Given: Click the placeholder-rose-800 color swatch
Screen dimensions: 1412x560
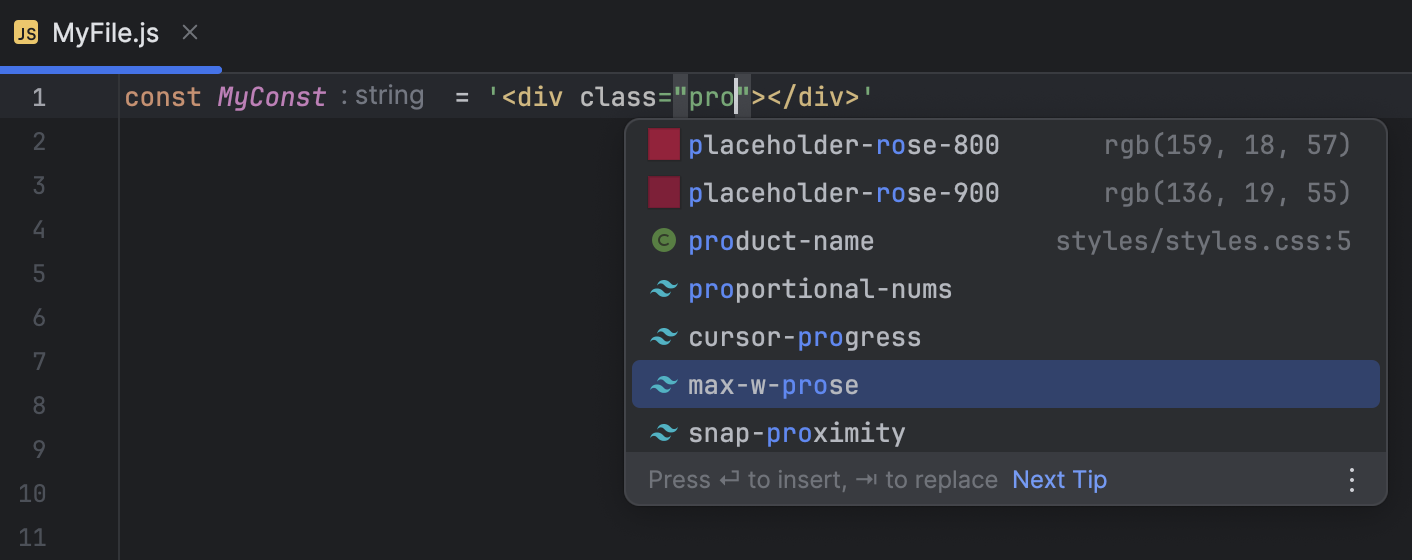Looking at the screenshot, I should (x=664, y=145).
